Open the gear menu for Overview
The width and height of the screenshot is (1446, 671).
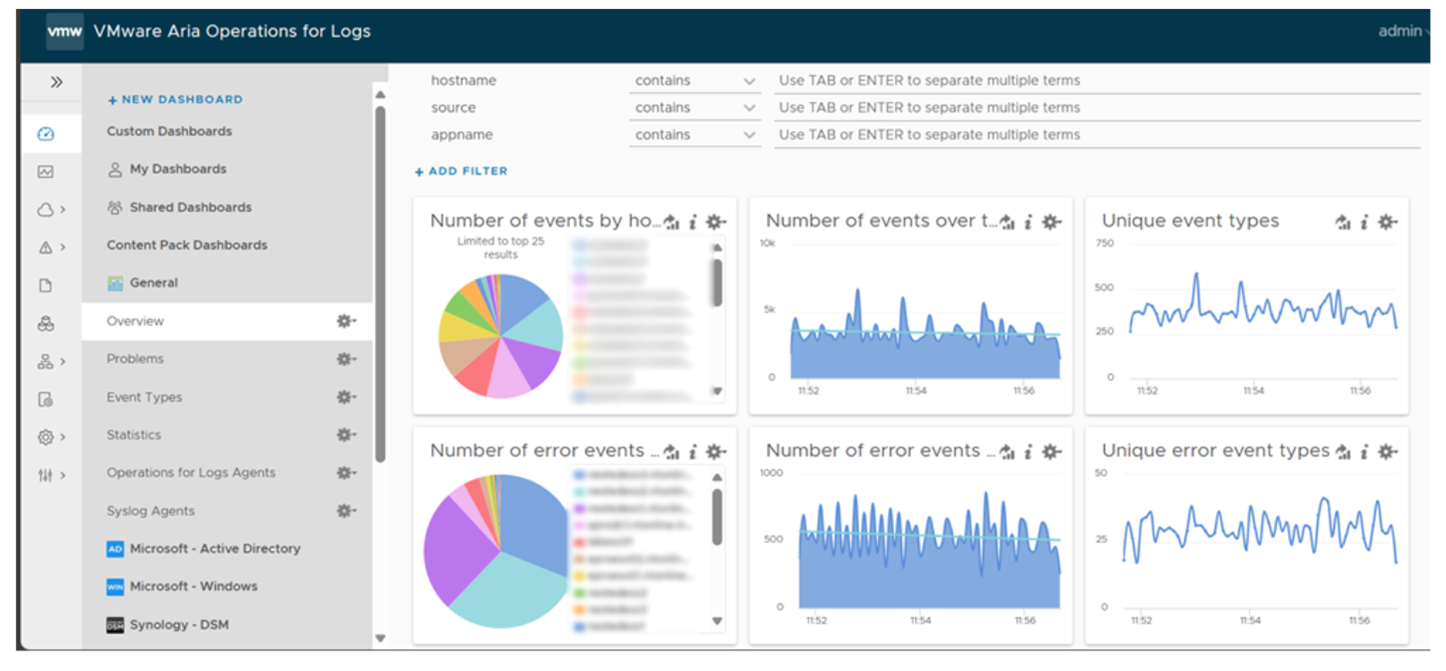tap(346, 321)
